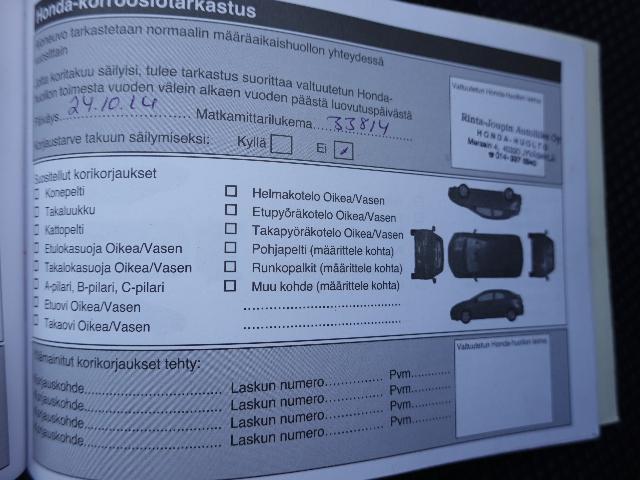Click the Takapyöräkotelo Oikea/Vasen label
This screenshot has height=480, width=640.
(x=327, y=232)
